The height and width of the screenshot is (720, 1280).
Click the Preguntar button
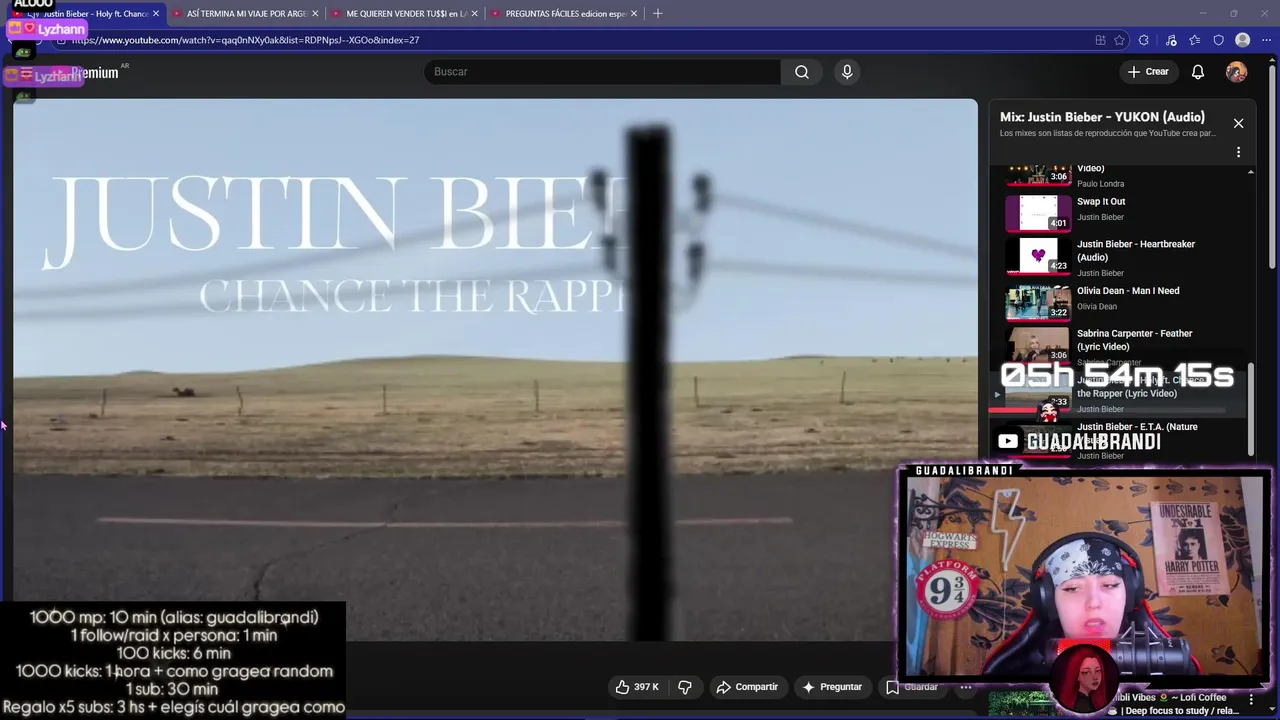coord(832,687)
